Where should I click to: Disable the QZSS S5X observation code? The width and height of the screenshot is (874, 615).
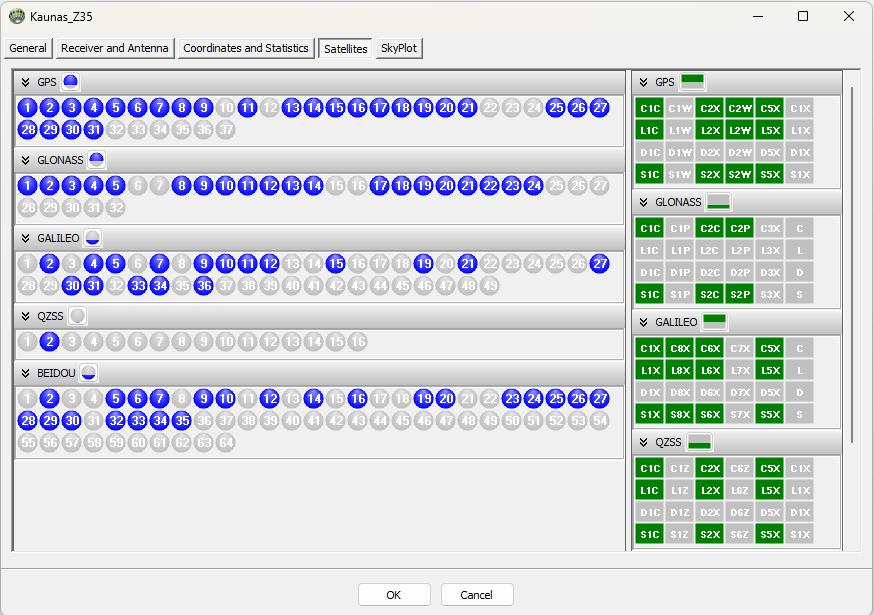770,534
